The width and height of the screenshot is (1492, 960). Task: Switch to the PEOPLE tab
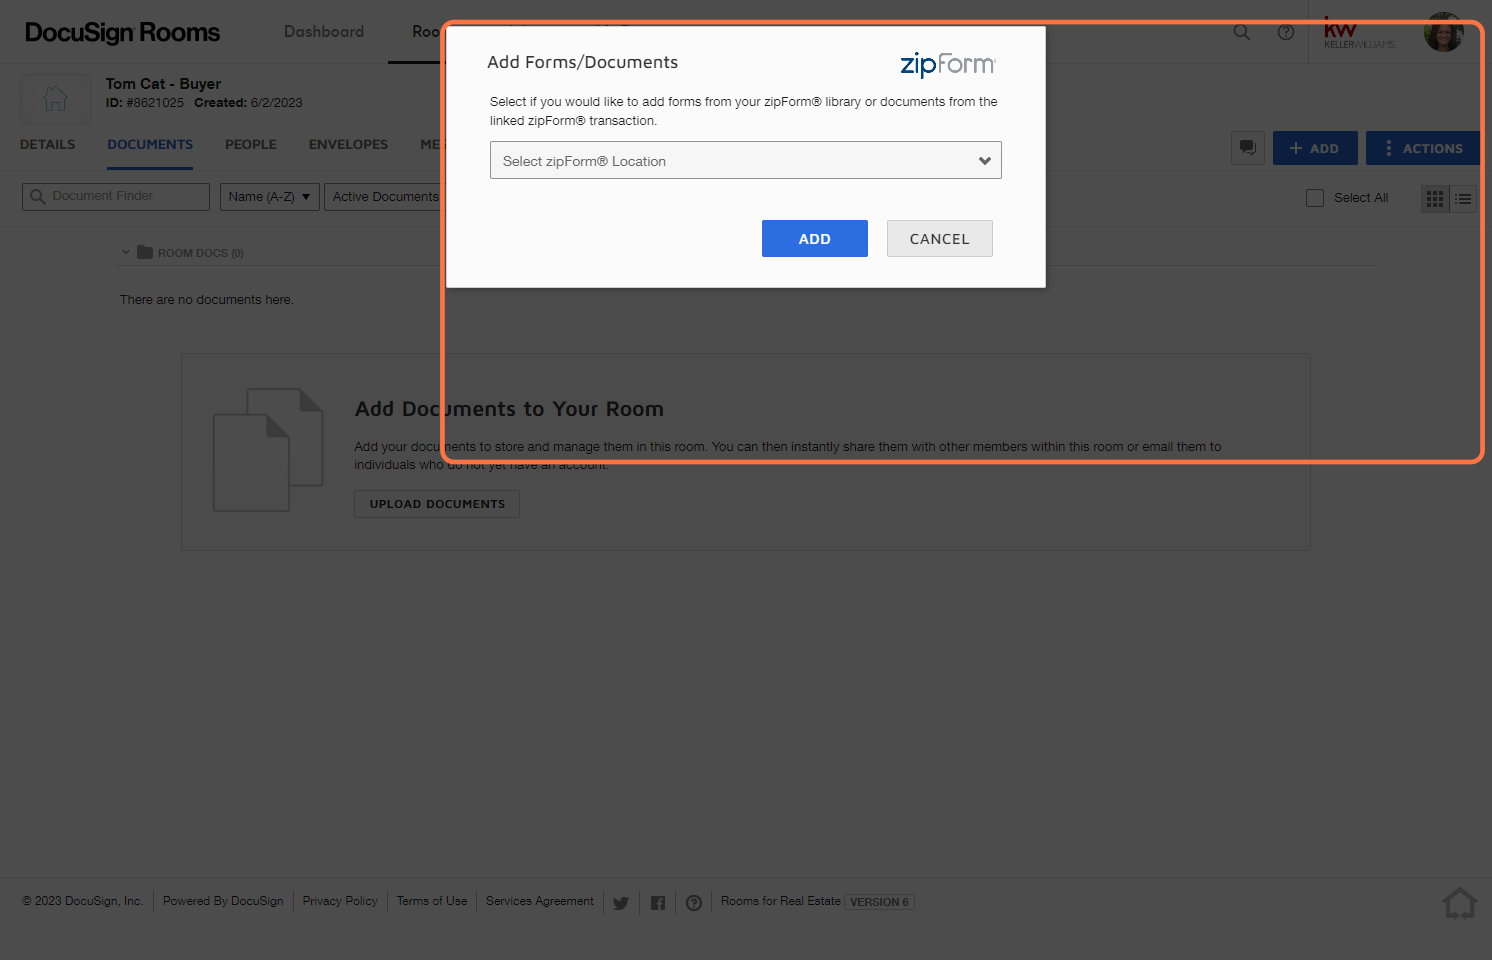(x=251, y=144)
